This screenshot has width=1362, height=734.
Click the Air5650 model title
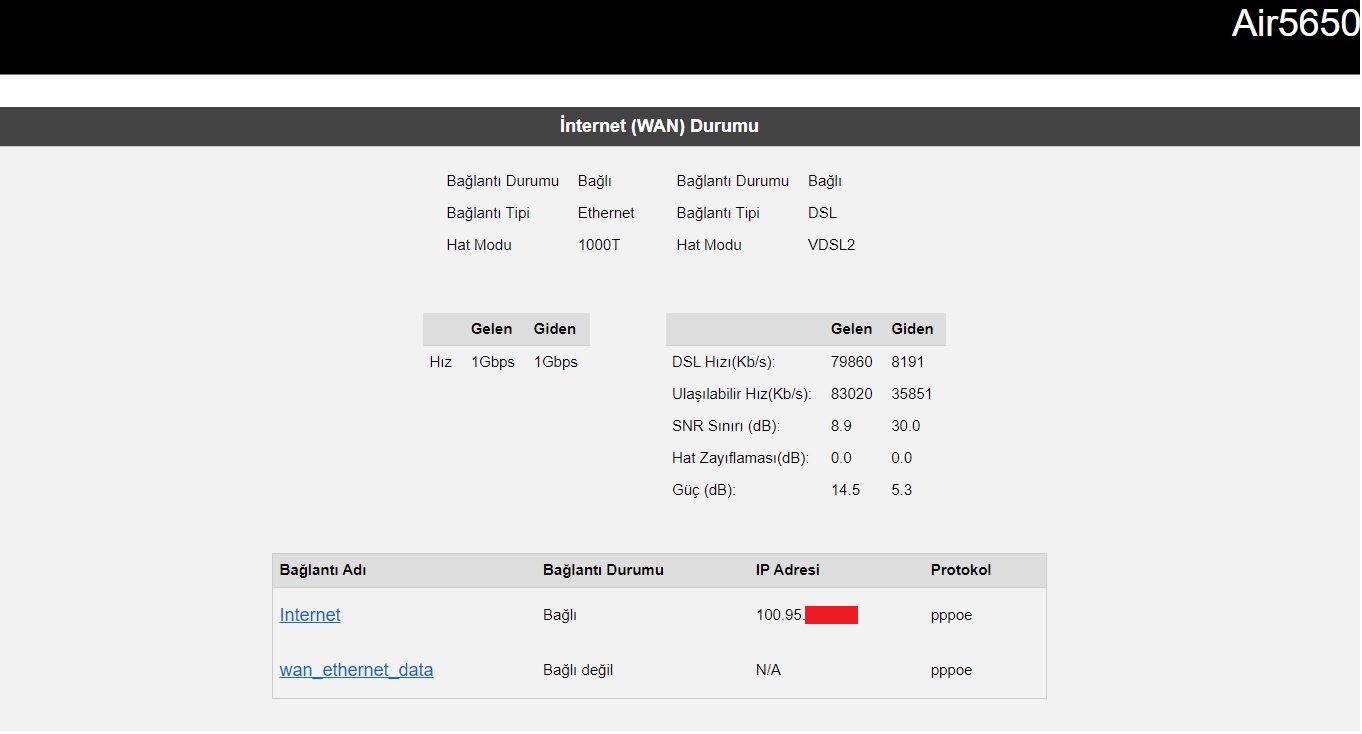[x=1295, y=23]
